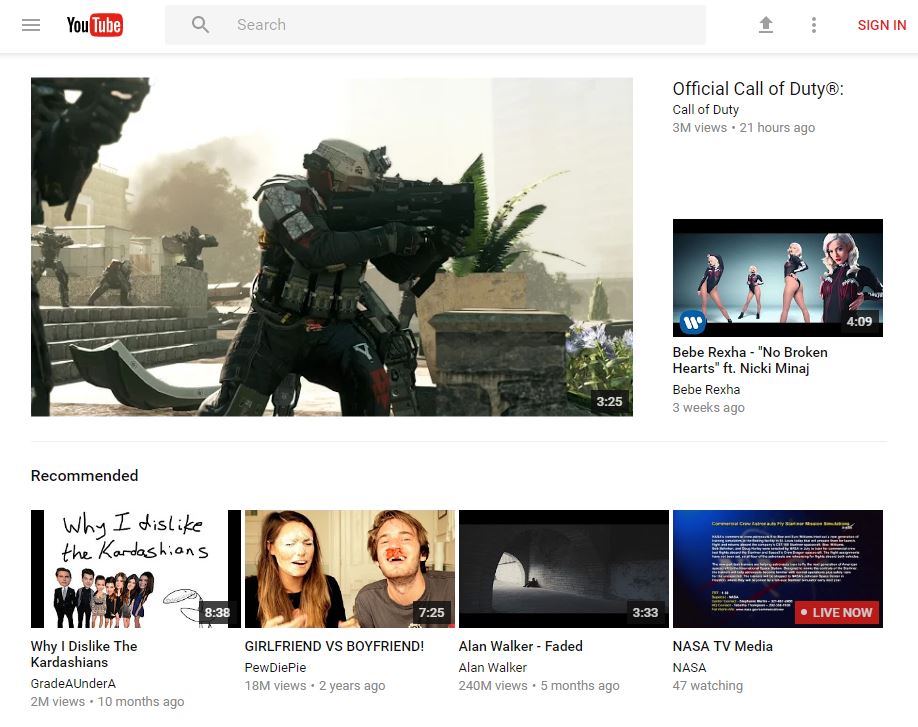
Task: Click the 3 weeks ago text
Action: pos(708,407)
